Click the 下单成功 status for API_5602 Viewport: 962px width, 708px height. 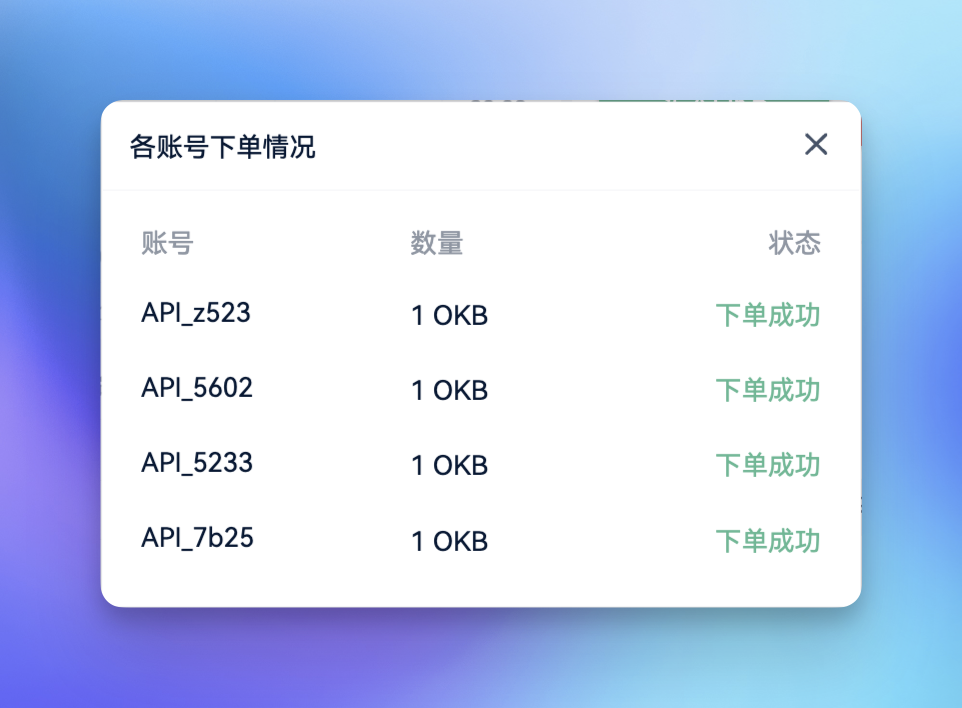766,390
